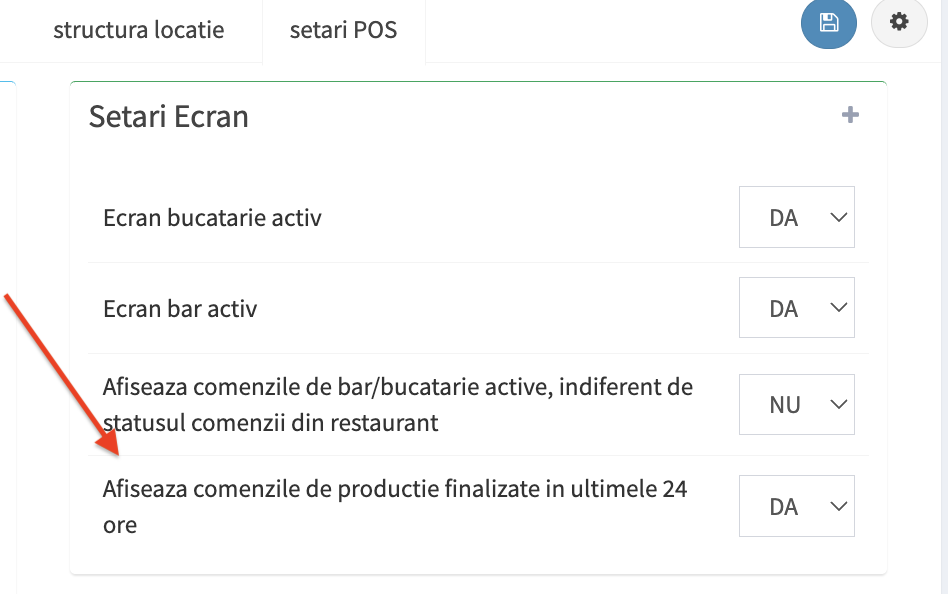Click chevron arrow beside Ecran bar activ
Viewport: 948px width, 594px height.
pyautogui.click(x=838, y=308)
